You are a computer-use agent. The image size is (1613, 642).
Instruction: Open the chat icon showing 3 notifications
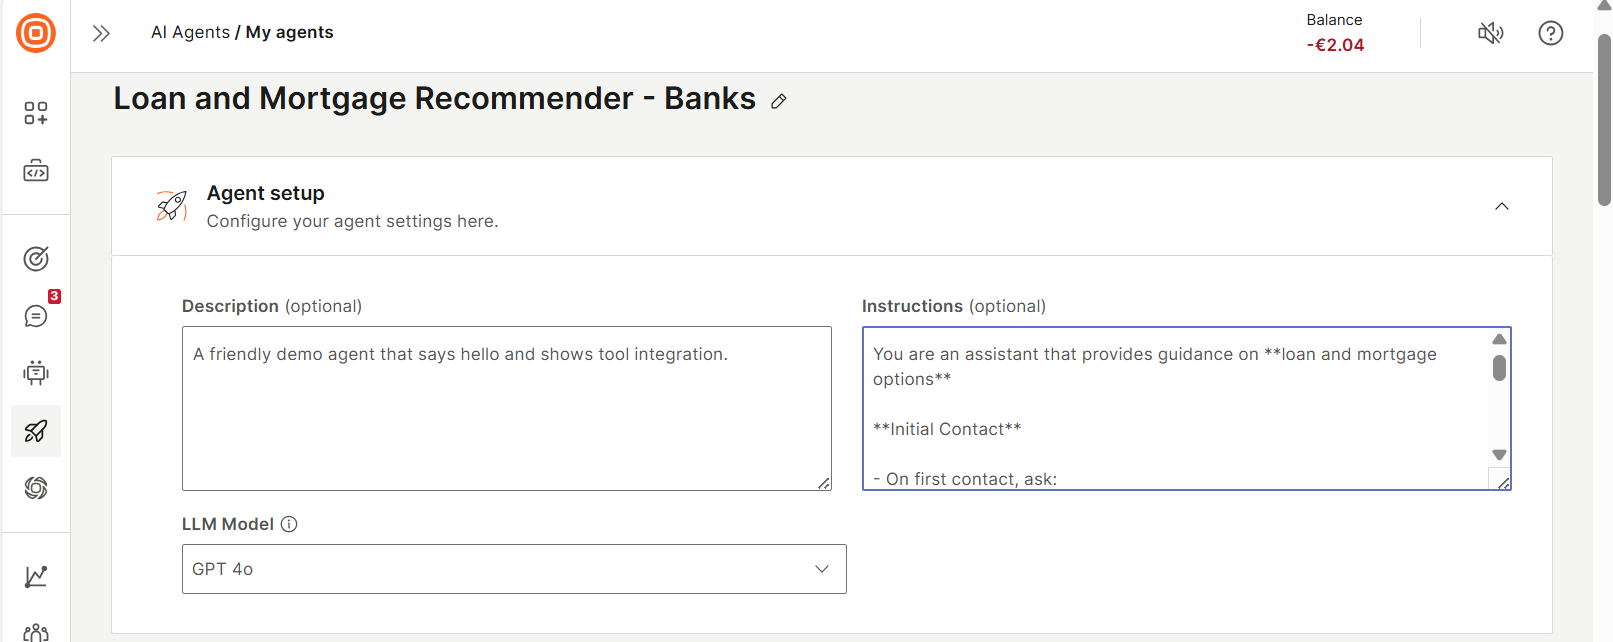click(x=35, y=315)
